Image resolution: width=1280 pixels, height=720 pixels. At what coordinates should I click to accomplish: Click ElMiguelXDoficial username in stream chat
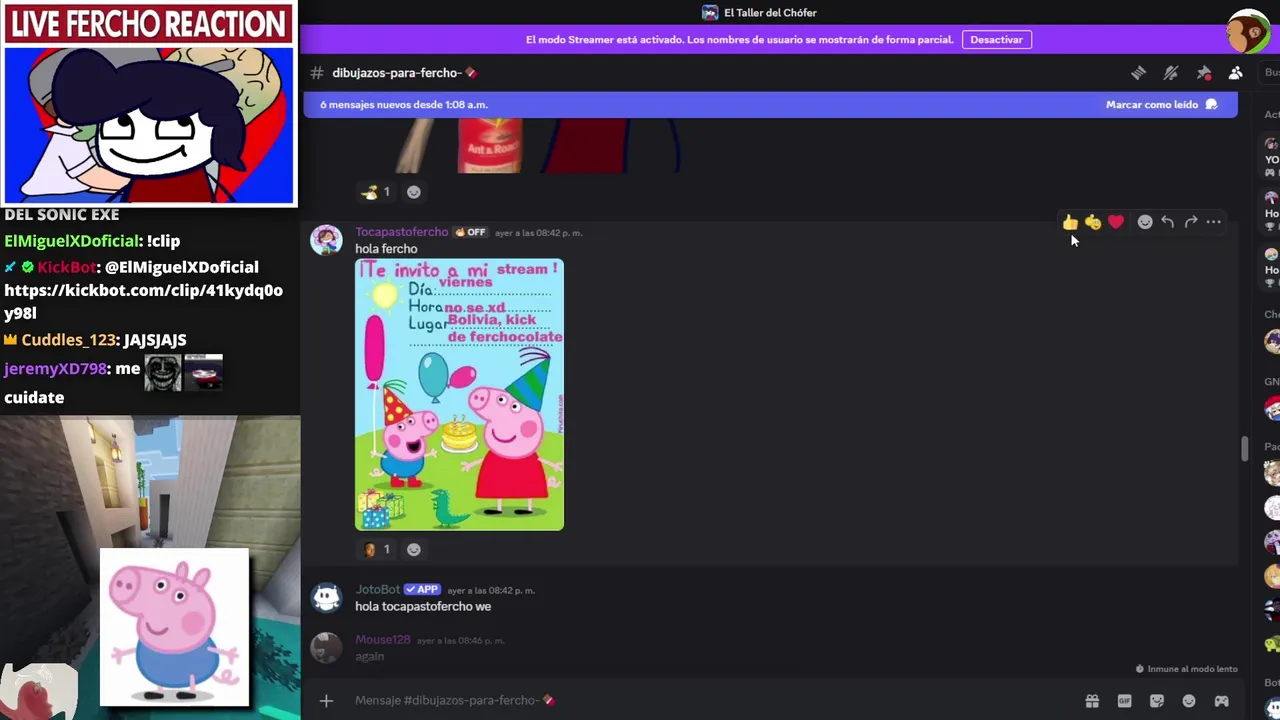pos(72,241)
